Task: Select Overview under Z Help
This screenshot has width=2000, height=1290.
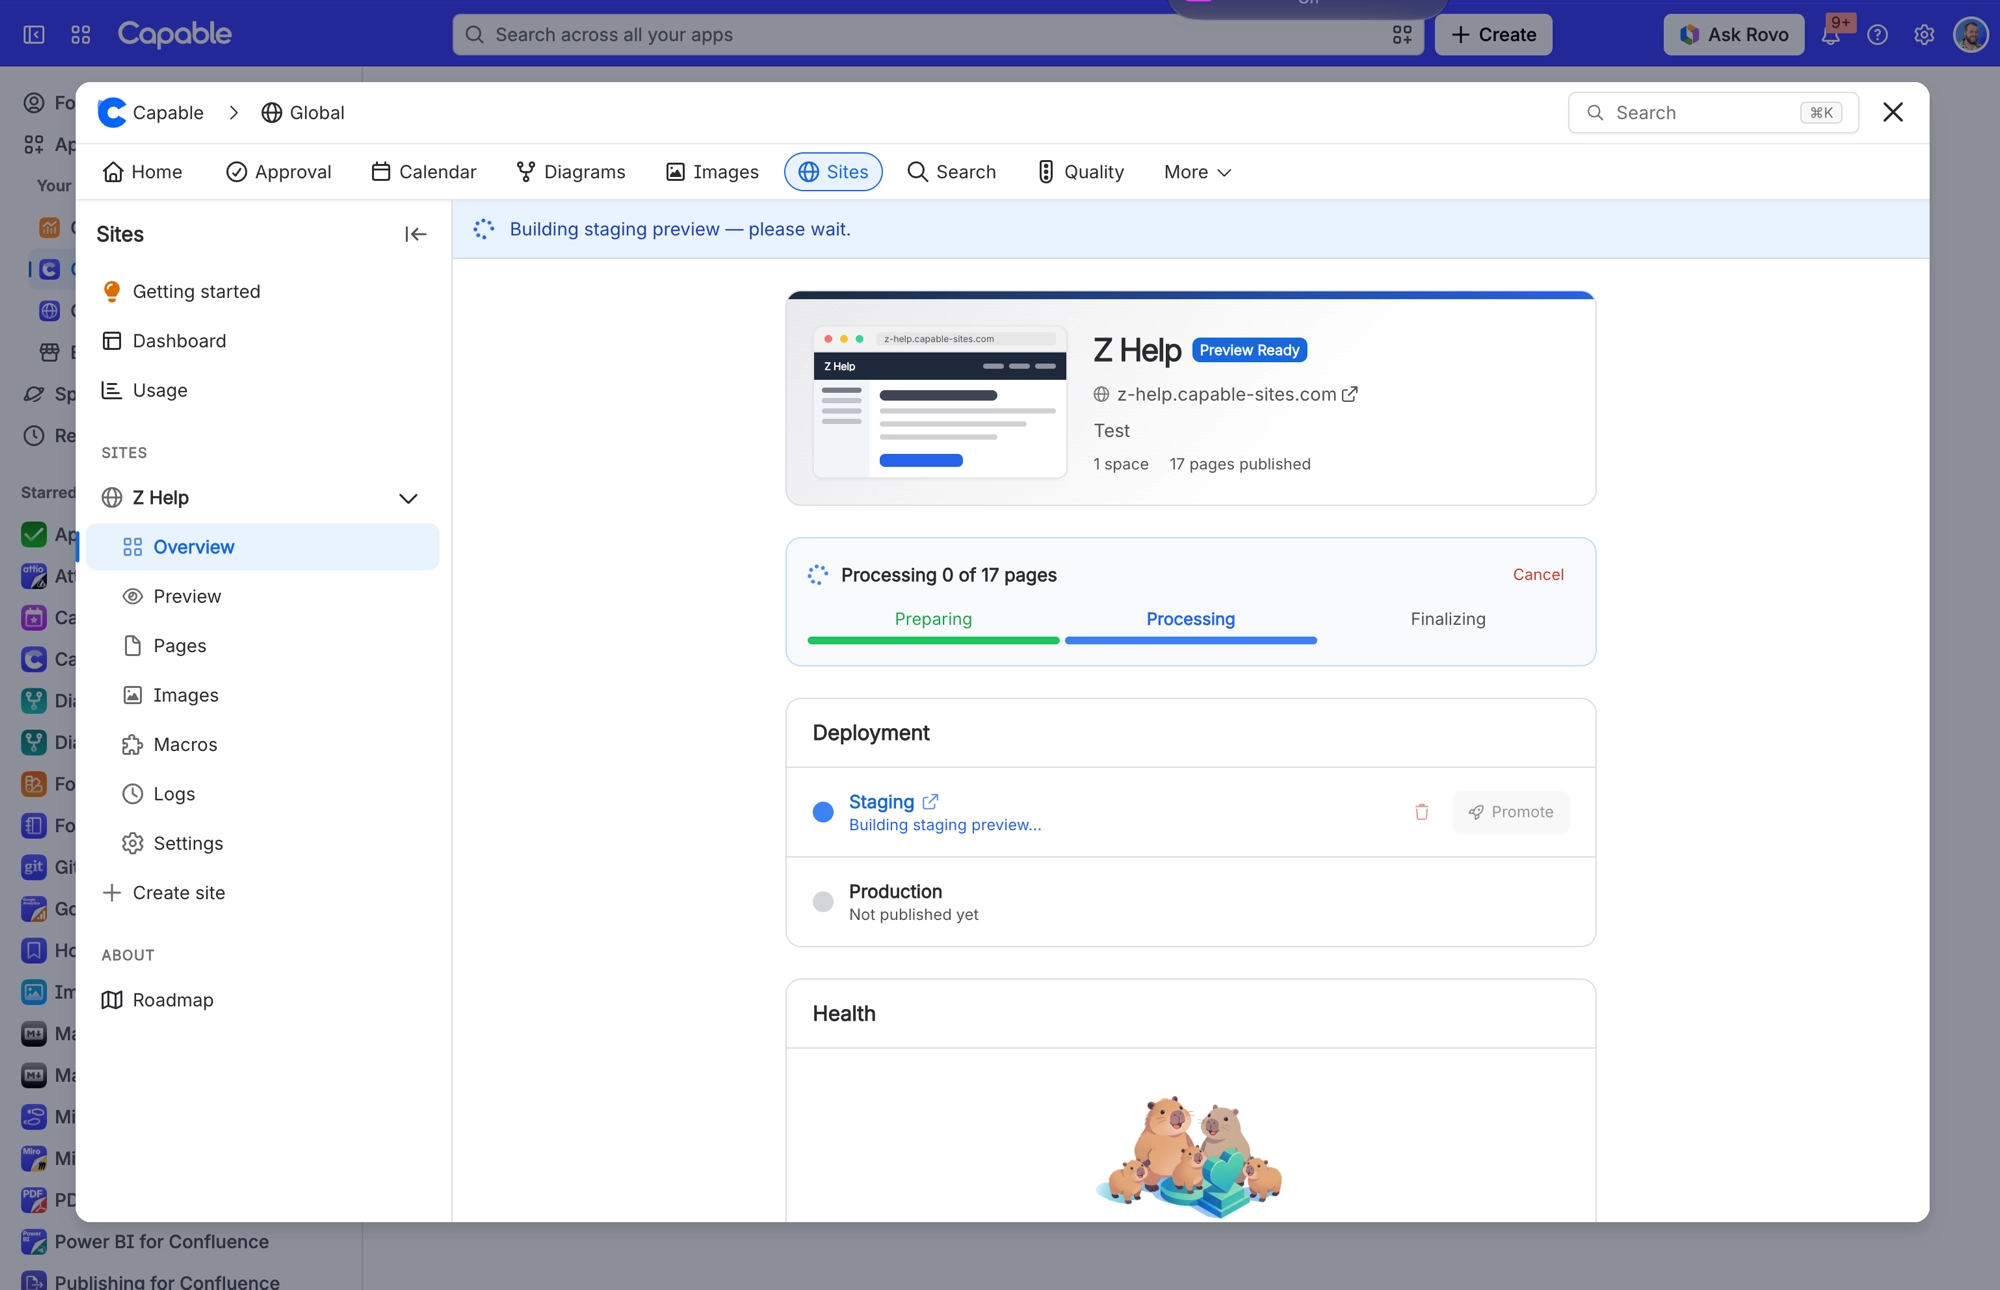Action: pos(262,547)
